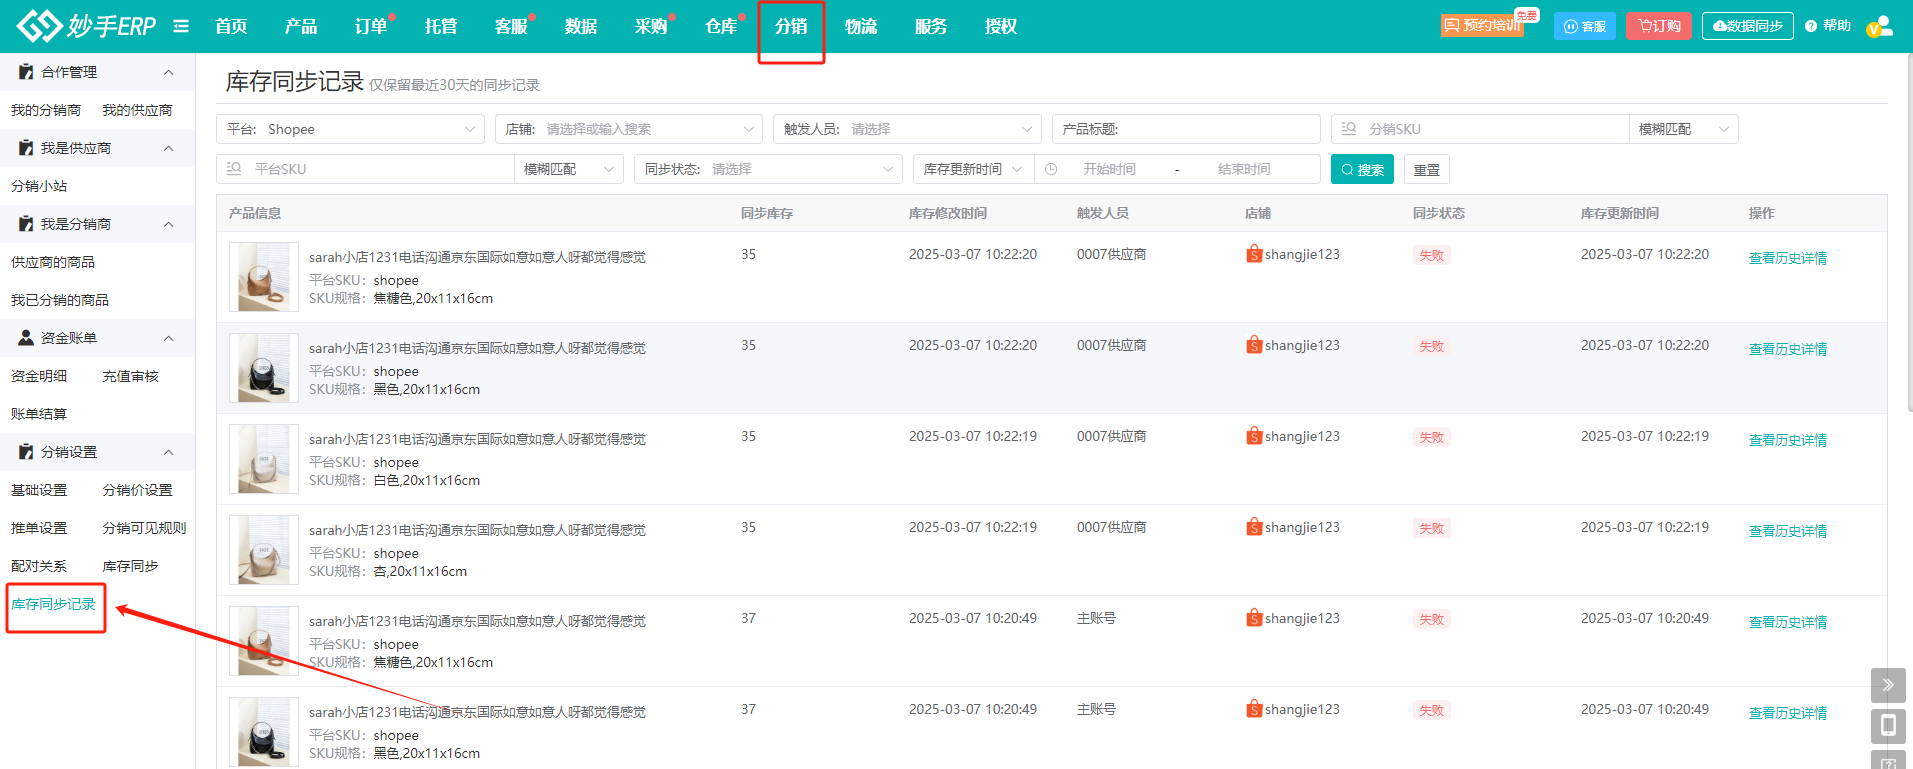Open the 数据 top menu
The height and width of the screenshot is (769, 1913).
coord(581,26)
